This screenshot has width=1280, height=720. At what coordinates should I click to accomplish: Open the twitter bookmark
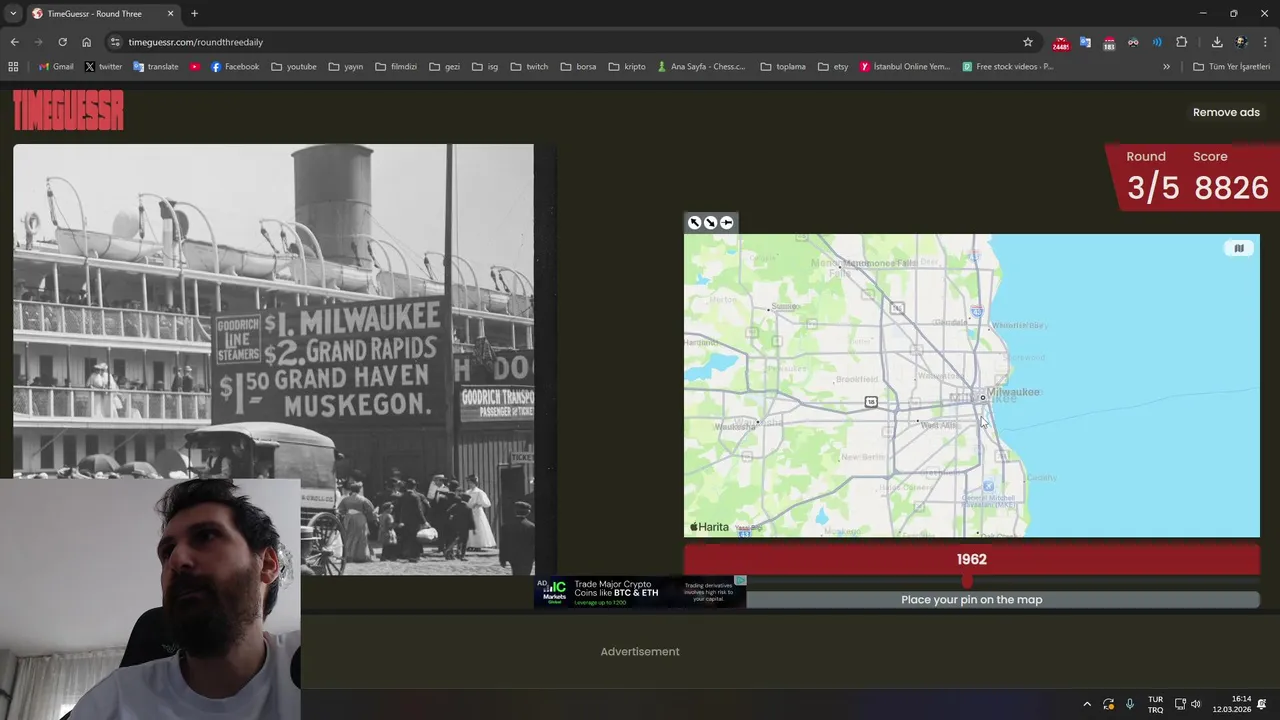(103, 67)
